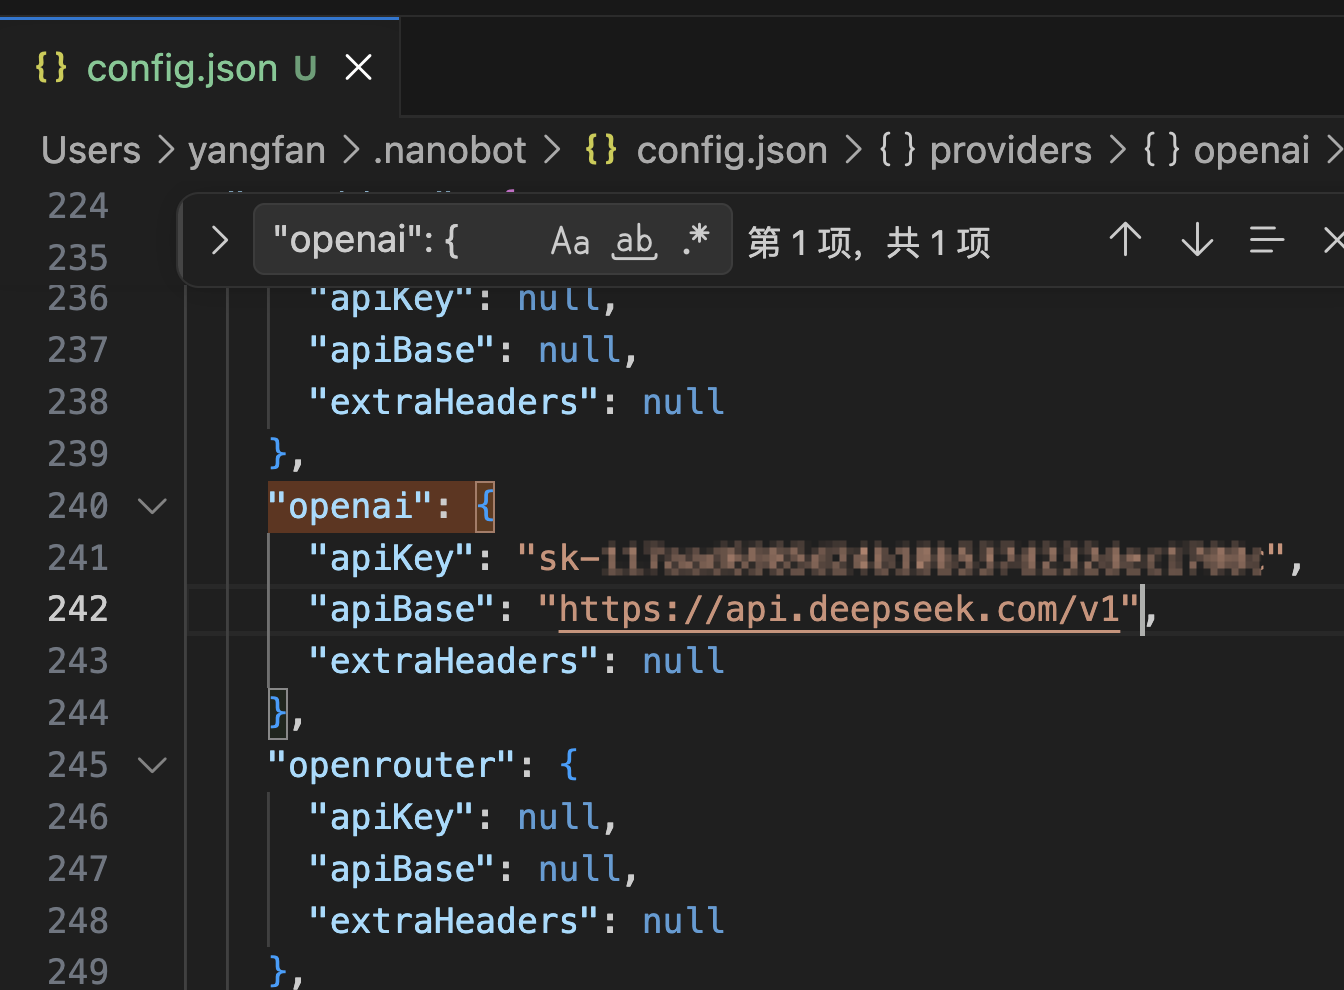
Task: Close the config.json editor tab
Action: [x=358, y=68]
